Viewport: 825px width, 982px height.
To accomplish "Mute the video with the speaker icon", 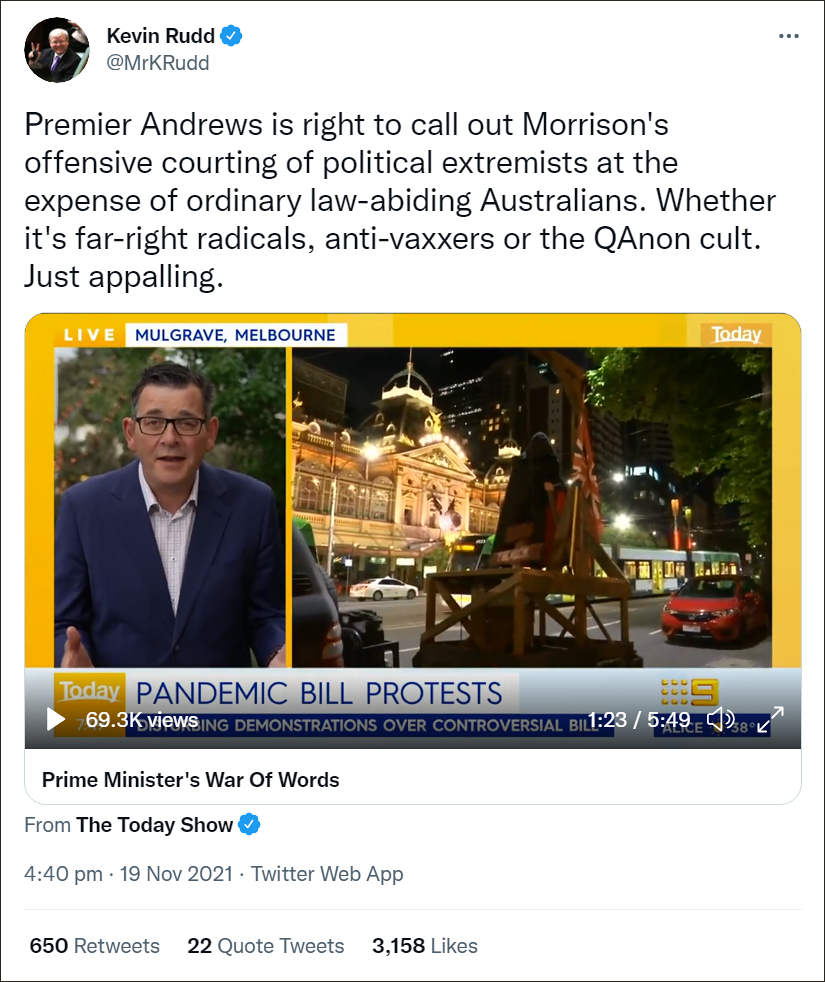I will pos(720,719).
